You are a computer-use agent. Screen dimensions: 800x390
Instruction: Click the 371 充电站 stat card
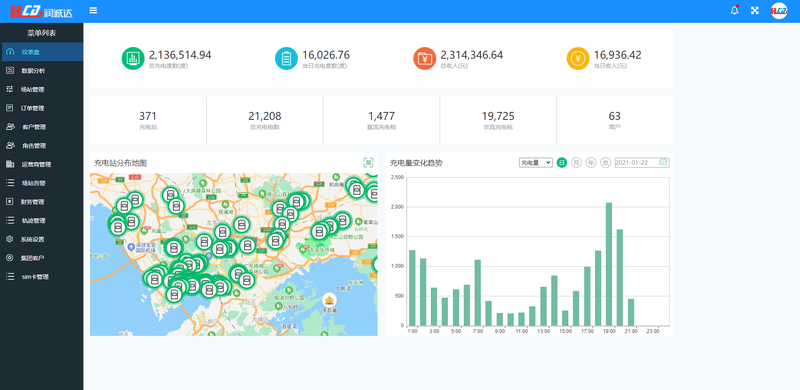(x=148, y=120)
